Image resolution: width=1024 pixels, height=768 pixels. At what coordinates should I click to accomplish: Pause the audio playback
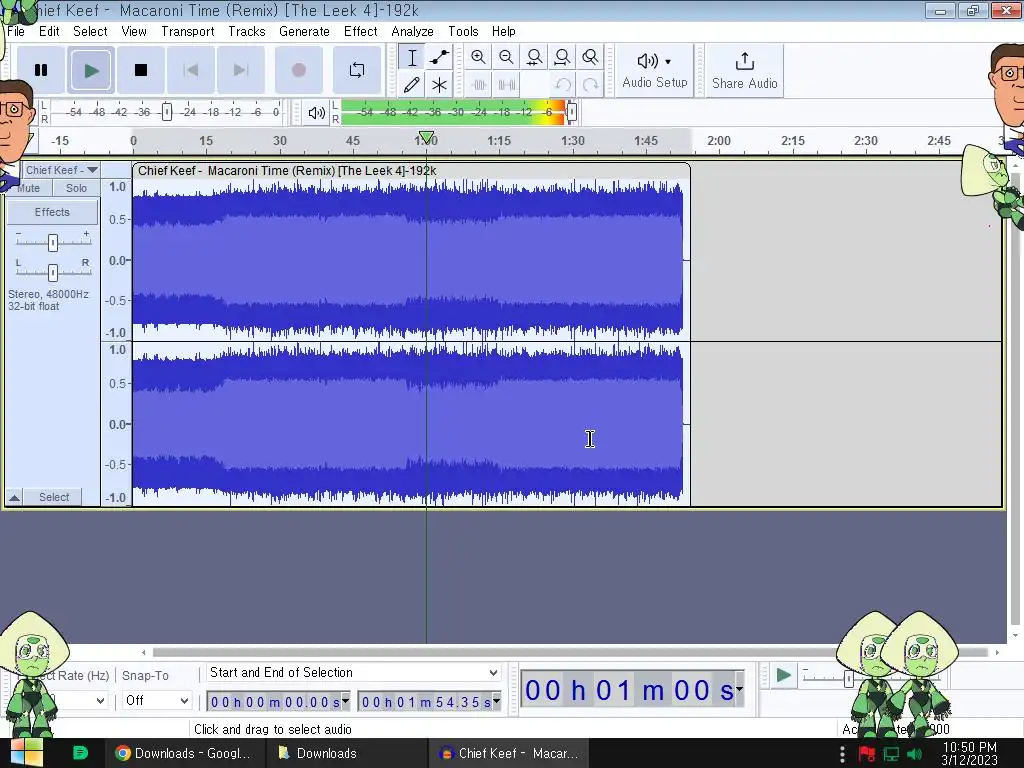40,70
